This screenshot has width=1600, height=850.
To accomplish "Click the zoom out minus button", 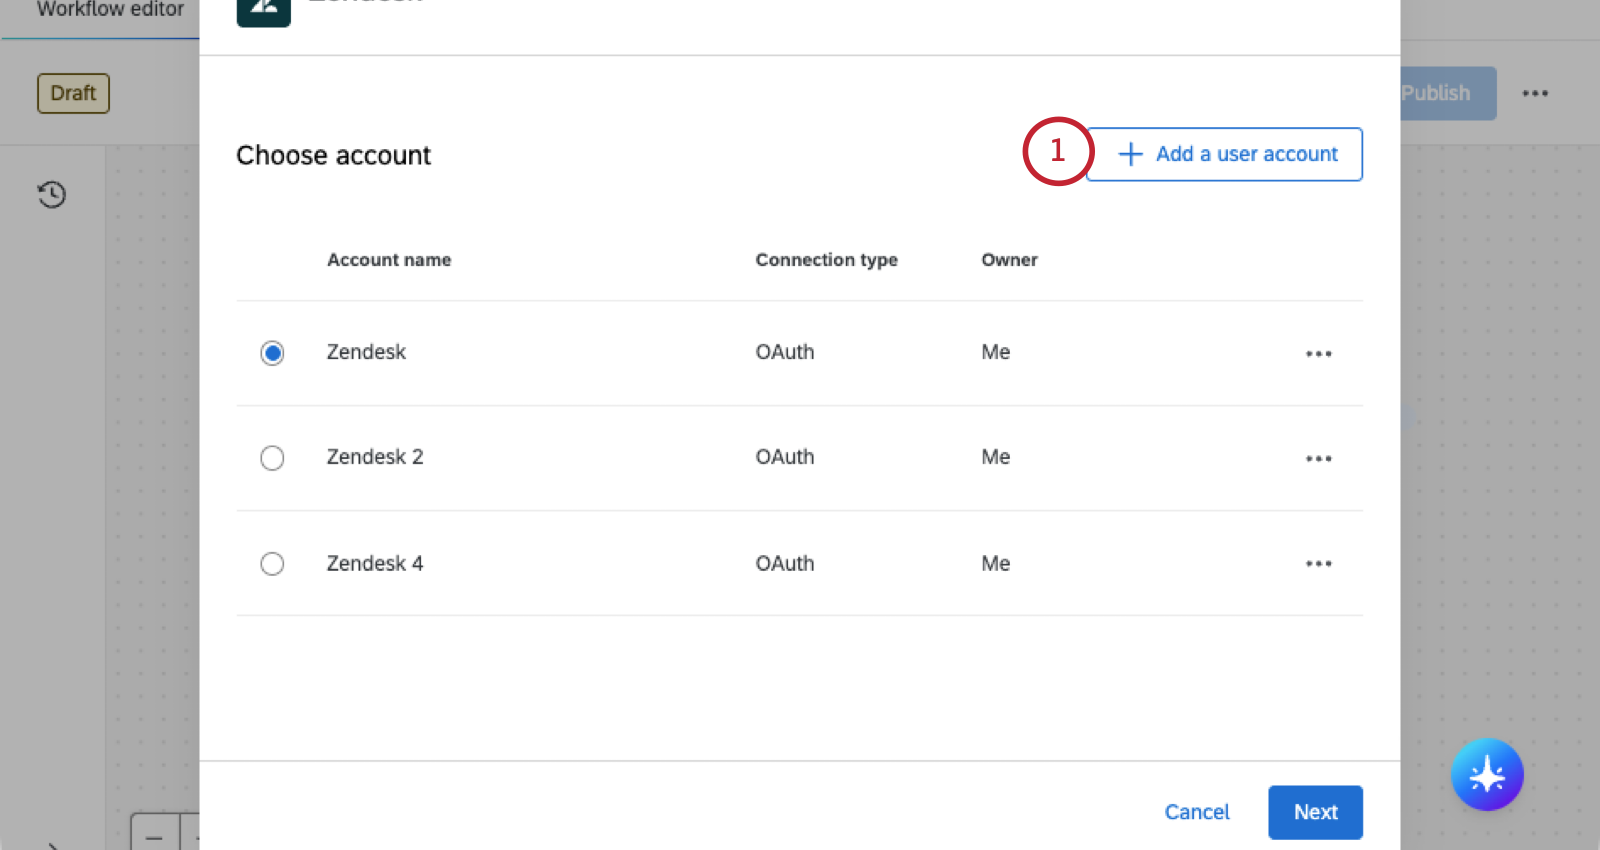I will tap(155, 835).
